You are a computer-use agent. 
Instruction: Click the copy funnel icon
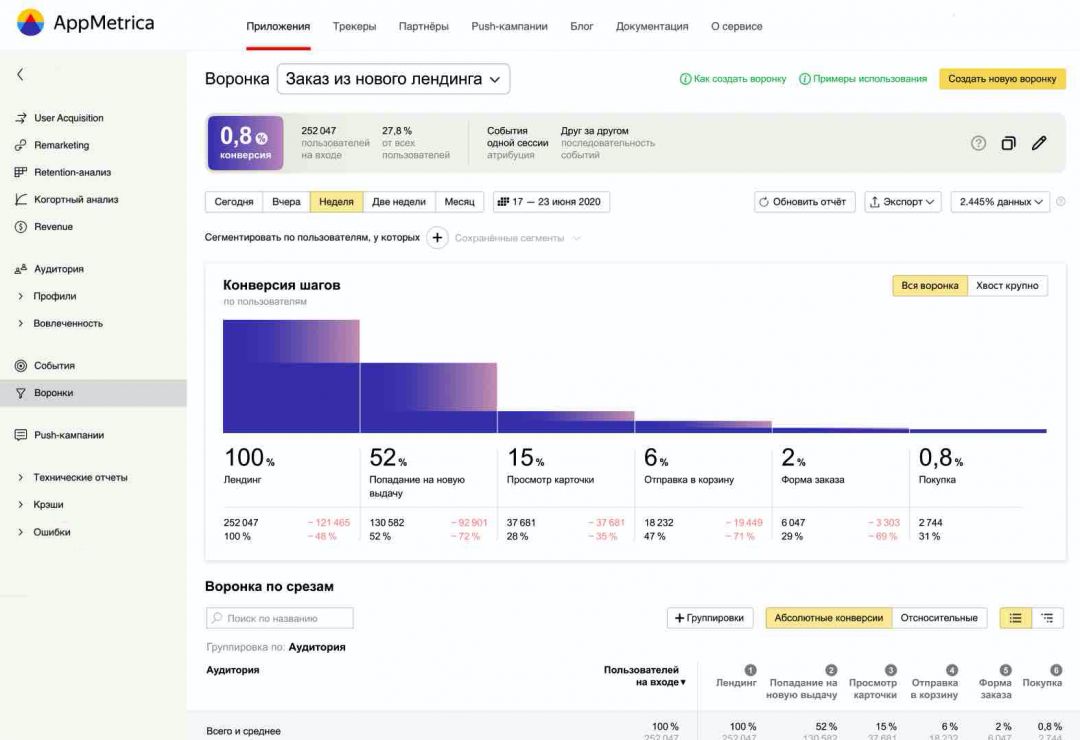(1009, 143)
